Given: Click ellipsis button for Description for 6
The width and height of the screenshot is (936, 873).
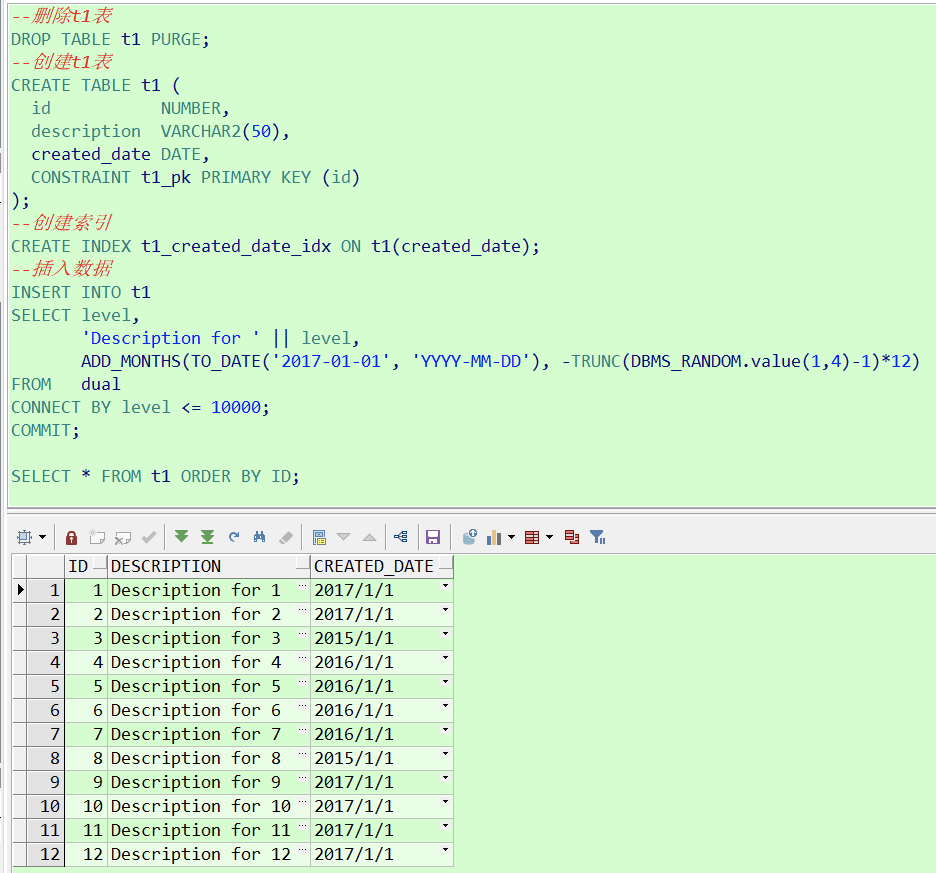Looking at the screenshot, I should 303,706.
